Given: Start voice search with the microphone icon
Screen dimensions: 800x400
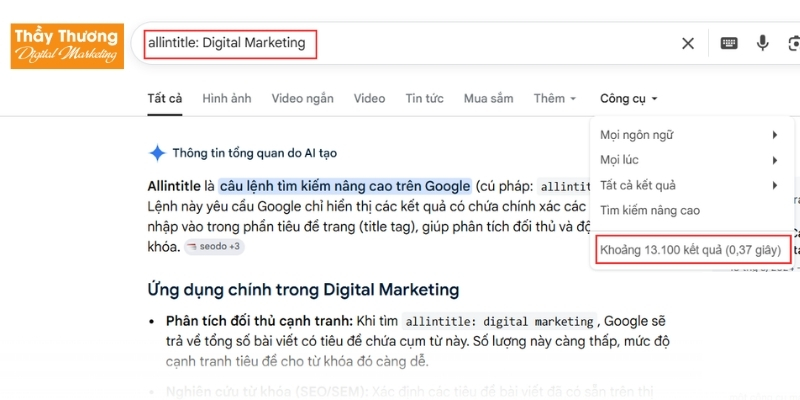Looking at the screenshot, I should click(762, 43).
